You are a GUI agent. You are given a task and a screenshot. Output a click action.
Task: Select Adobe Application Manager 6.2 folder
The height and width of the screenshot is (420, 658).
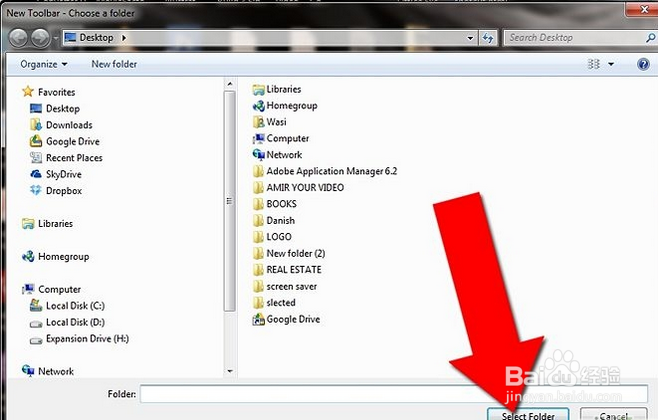325,171
